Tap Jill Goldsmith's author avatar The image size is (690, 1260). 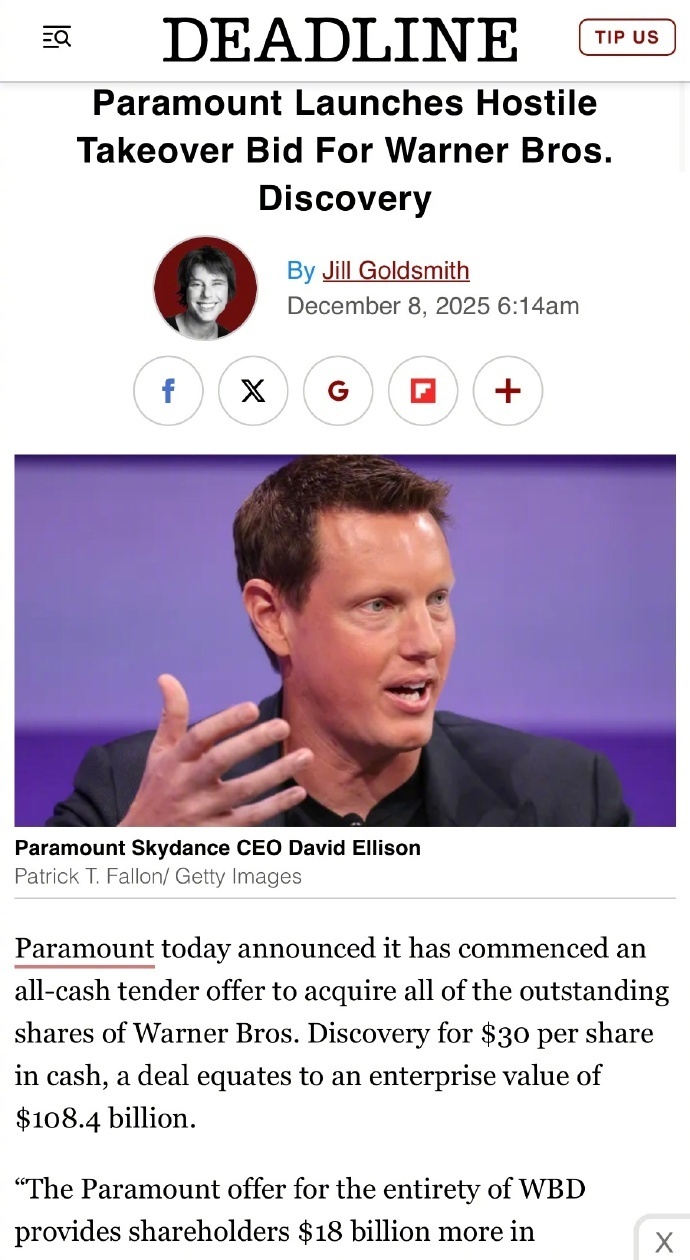click(205, 288)
